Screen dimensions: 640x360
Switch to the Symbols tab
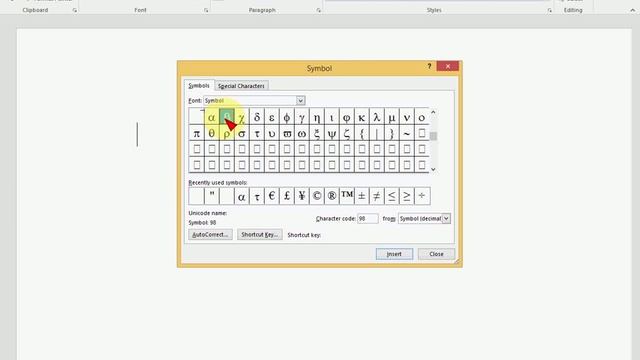click(199, 85)
